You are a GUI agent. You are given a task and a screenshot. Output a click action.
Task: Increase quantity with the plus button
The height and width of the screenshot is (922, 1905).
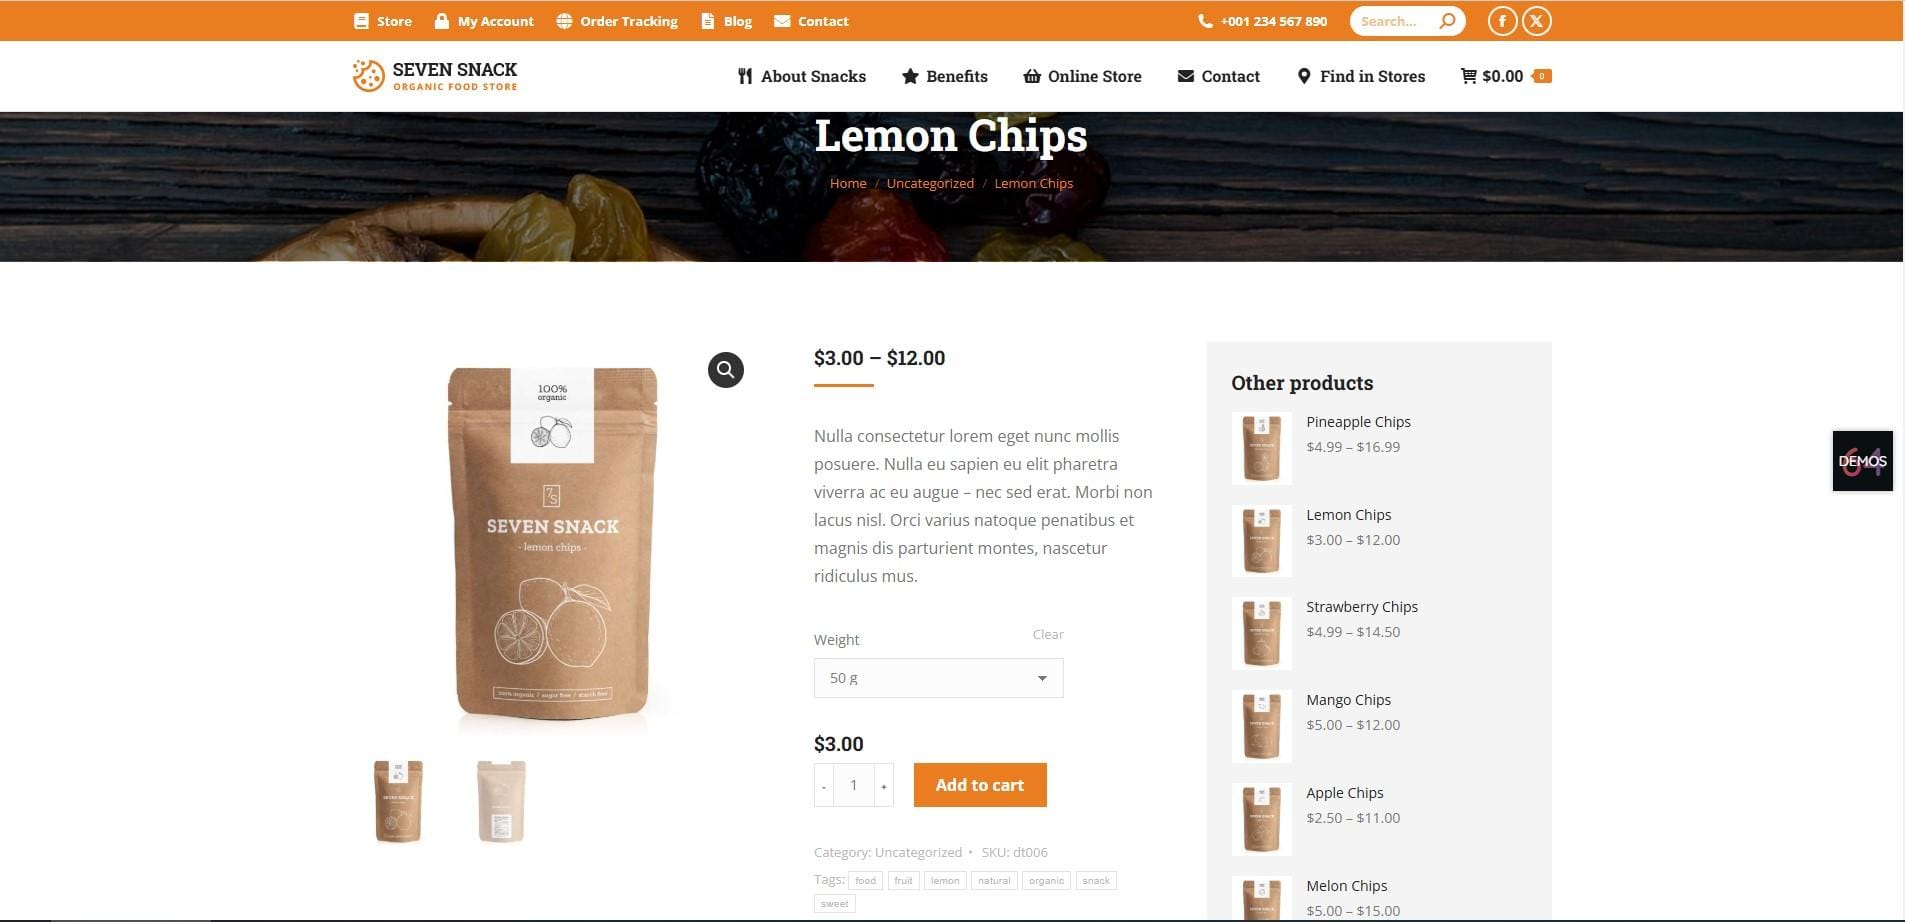tap(884, 786)
